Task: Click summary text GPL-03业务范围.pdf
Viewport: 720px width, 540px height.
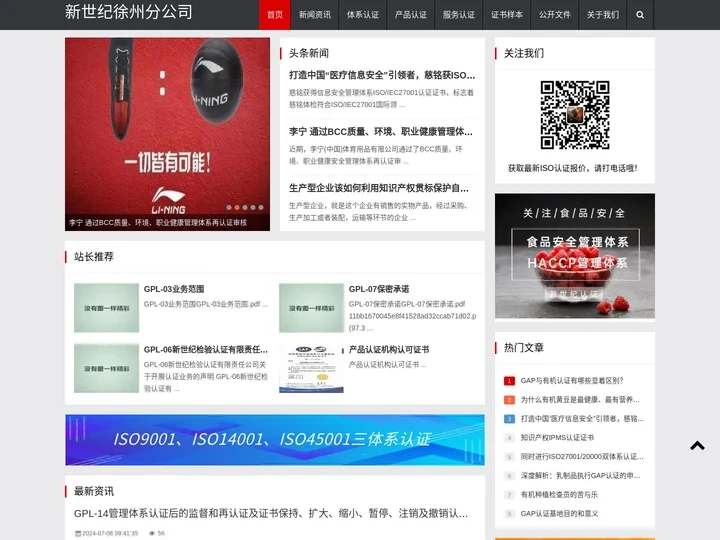Action: pos(205,304)
